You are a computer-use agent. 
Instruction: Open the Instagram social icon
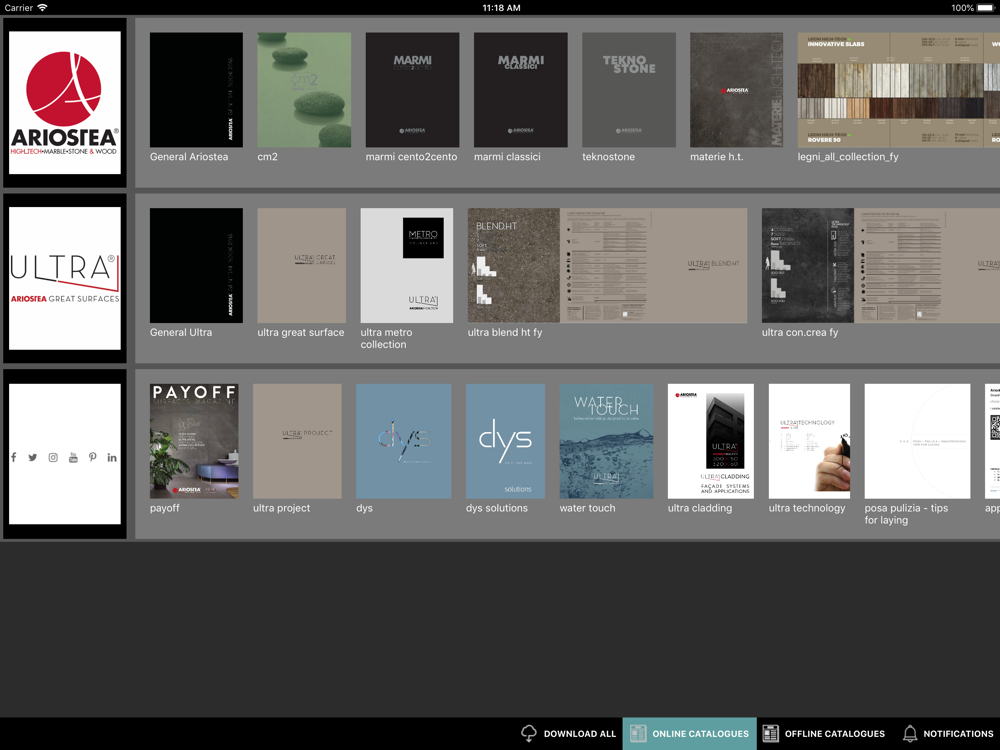point(53,457)
